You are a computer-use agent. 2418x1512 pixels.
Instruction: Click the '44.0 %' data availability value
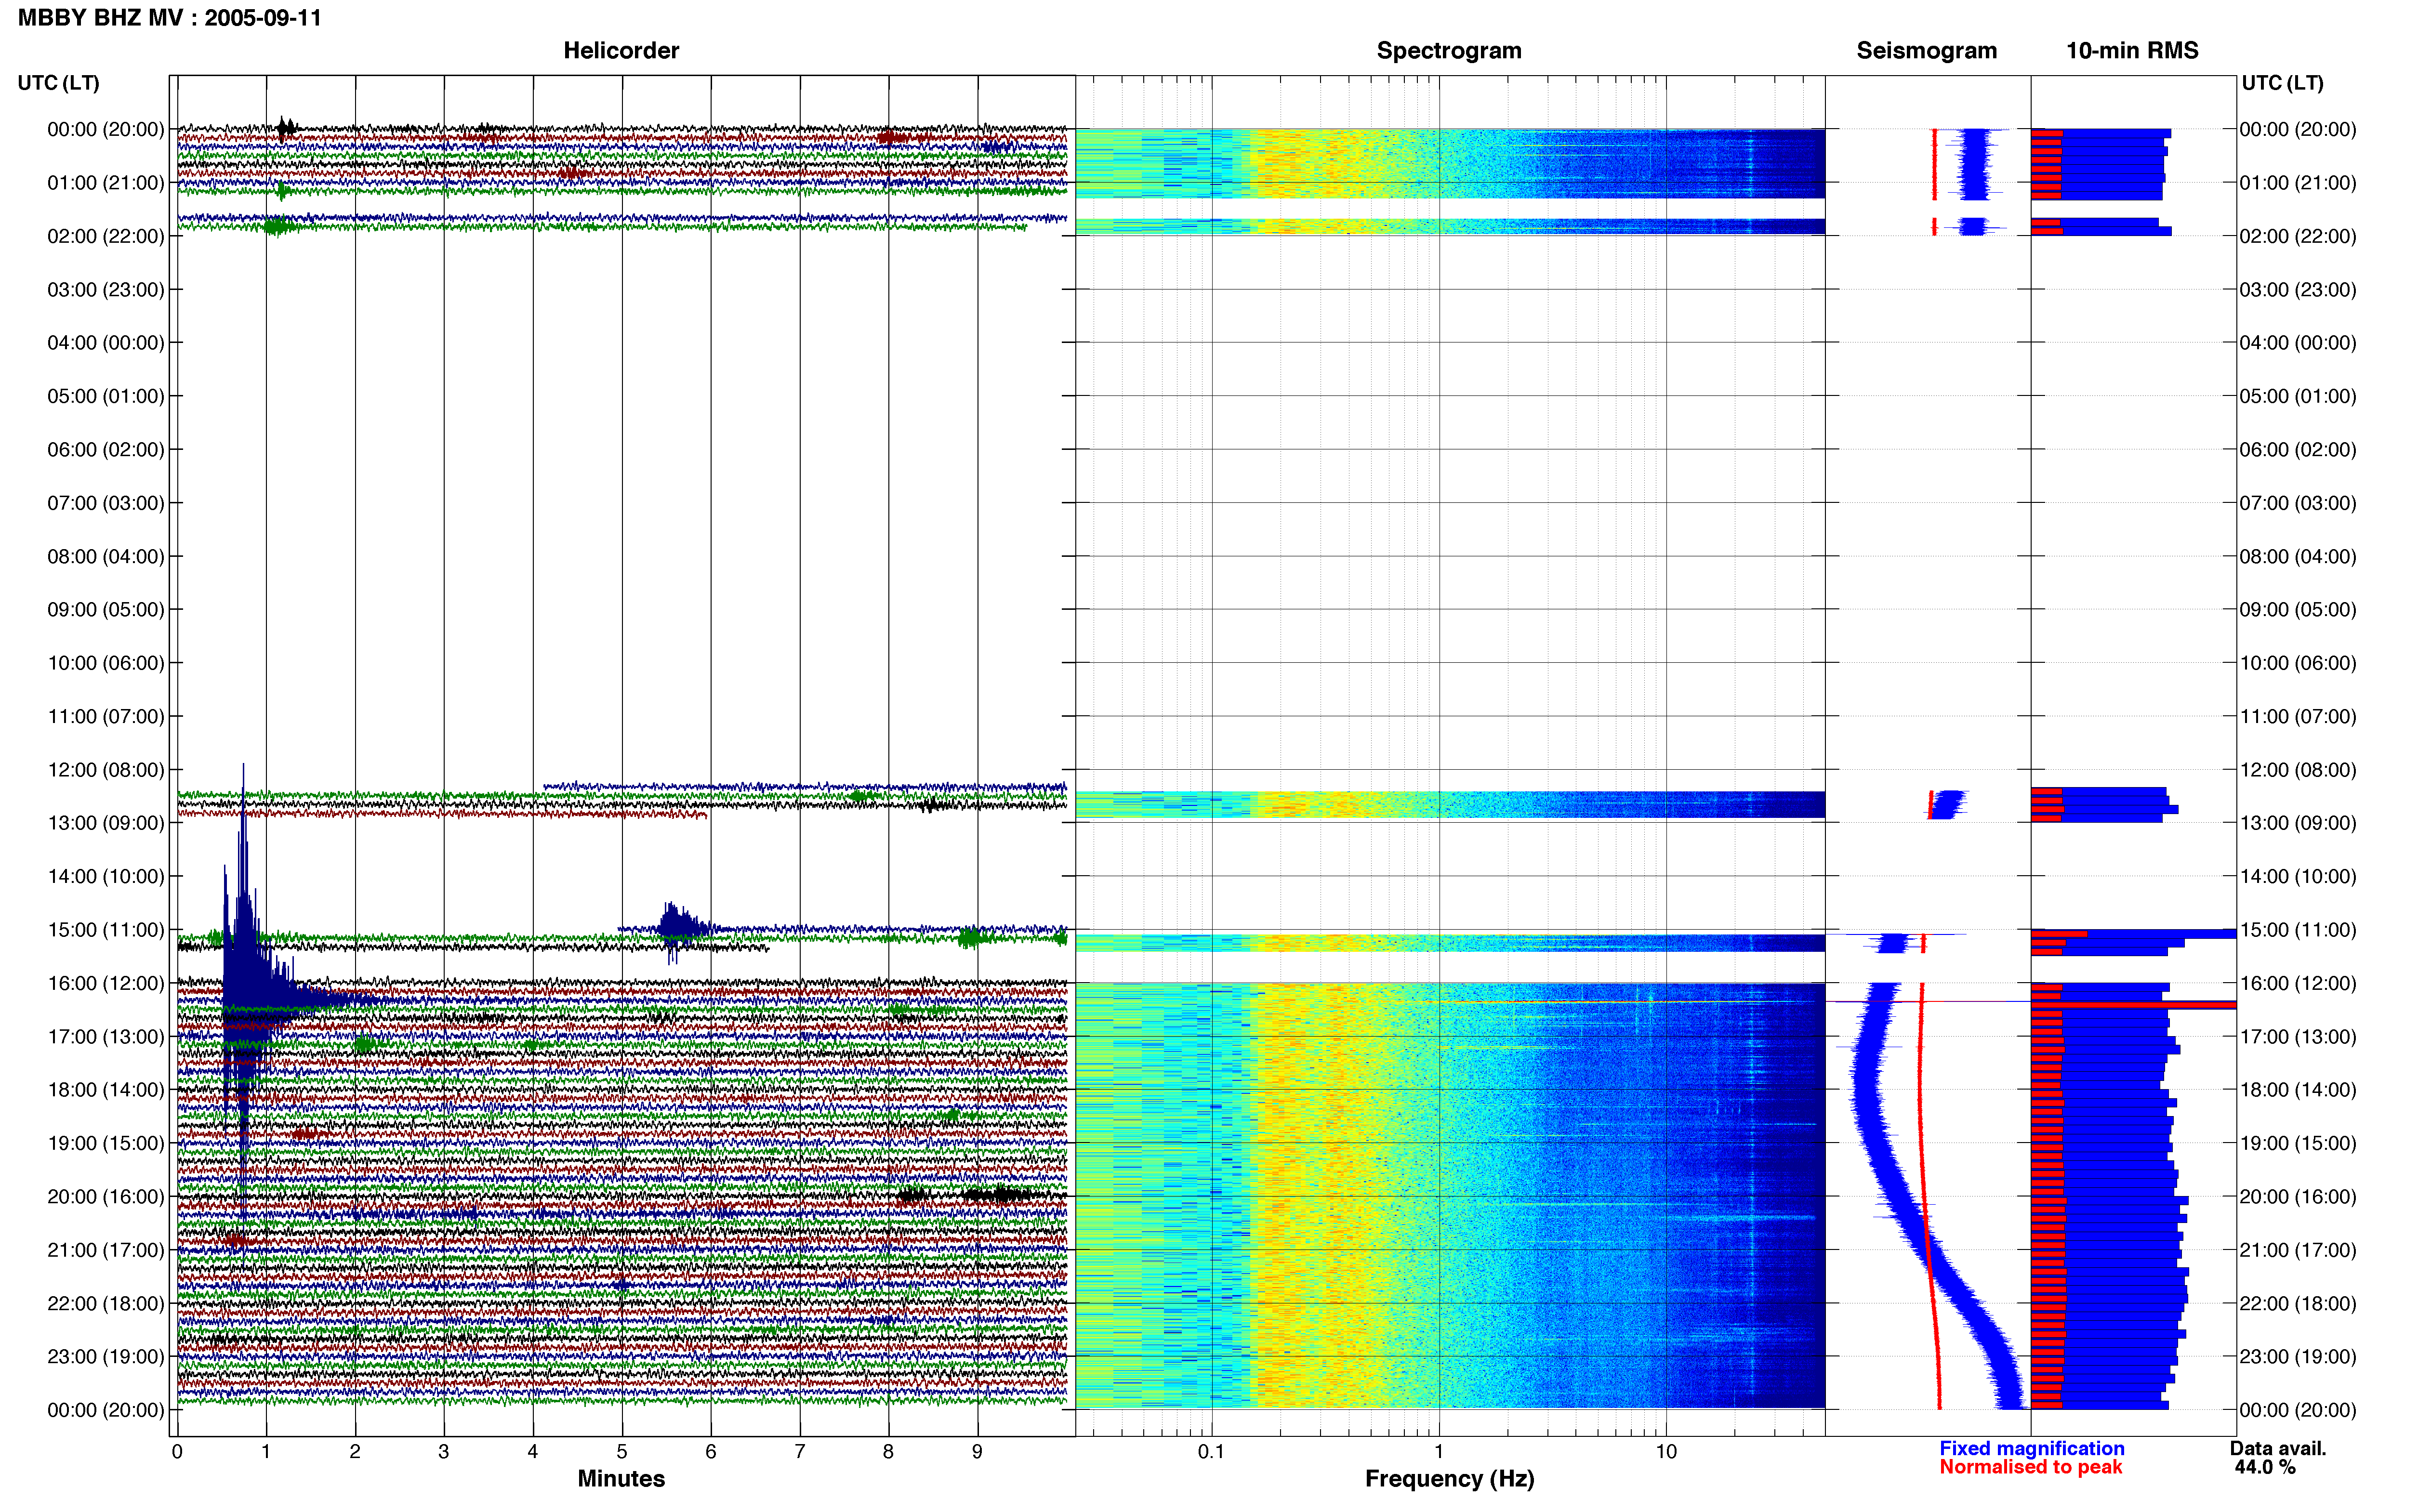point(2265,1467)
